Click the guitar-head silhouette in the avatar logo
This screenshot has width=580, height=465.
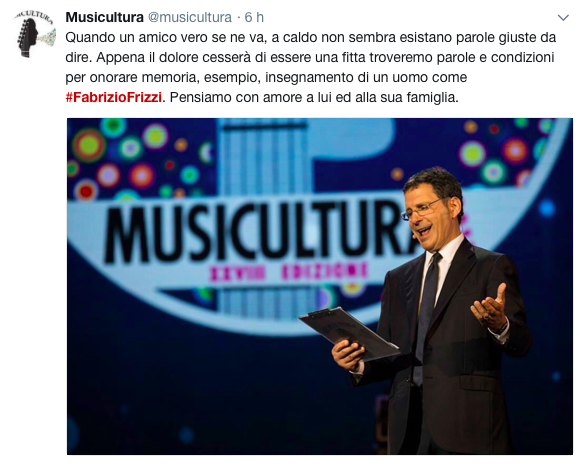click(x=28, y=37)
